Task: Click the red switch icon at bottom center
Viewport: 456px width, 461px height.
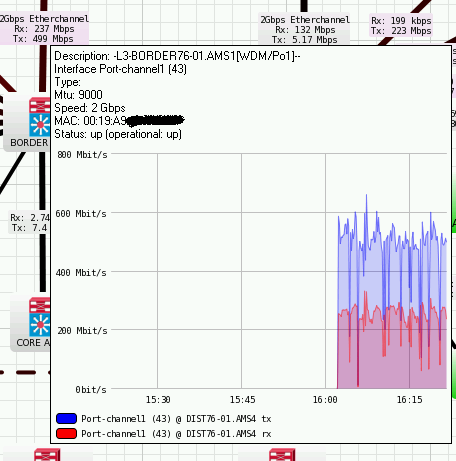Action: tap(282, 455)
